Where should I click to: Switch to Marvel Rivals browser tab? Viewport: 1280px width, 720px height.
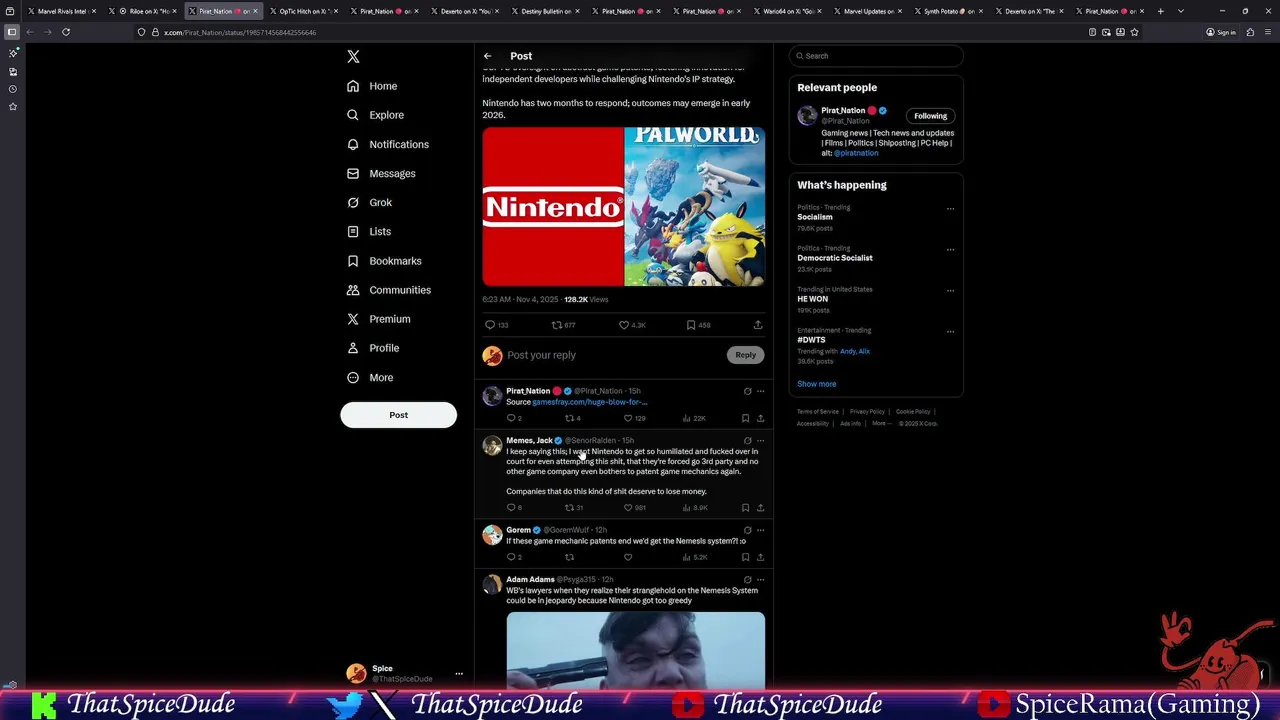pos(62,11)
